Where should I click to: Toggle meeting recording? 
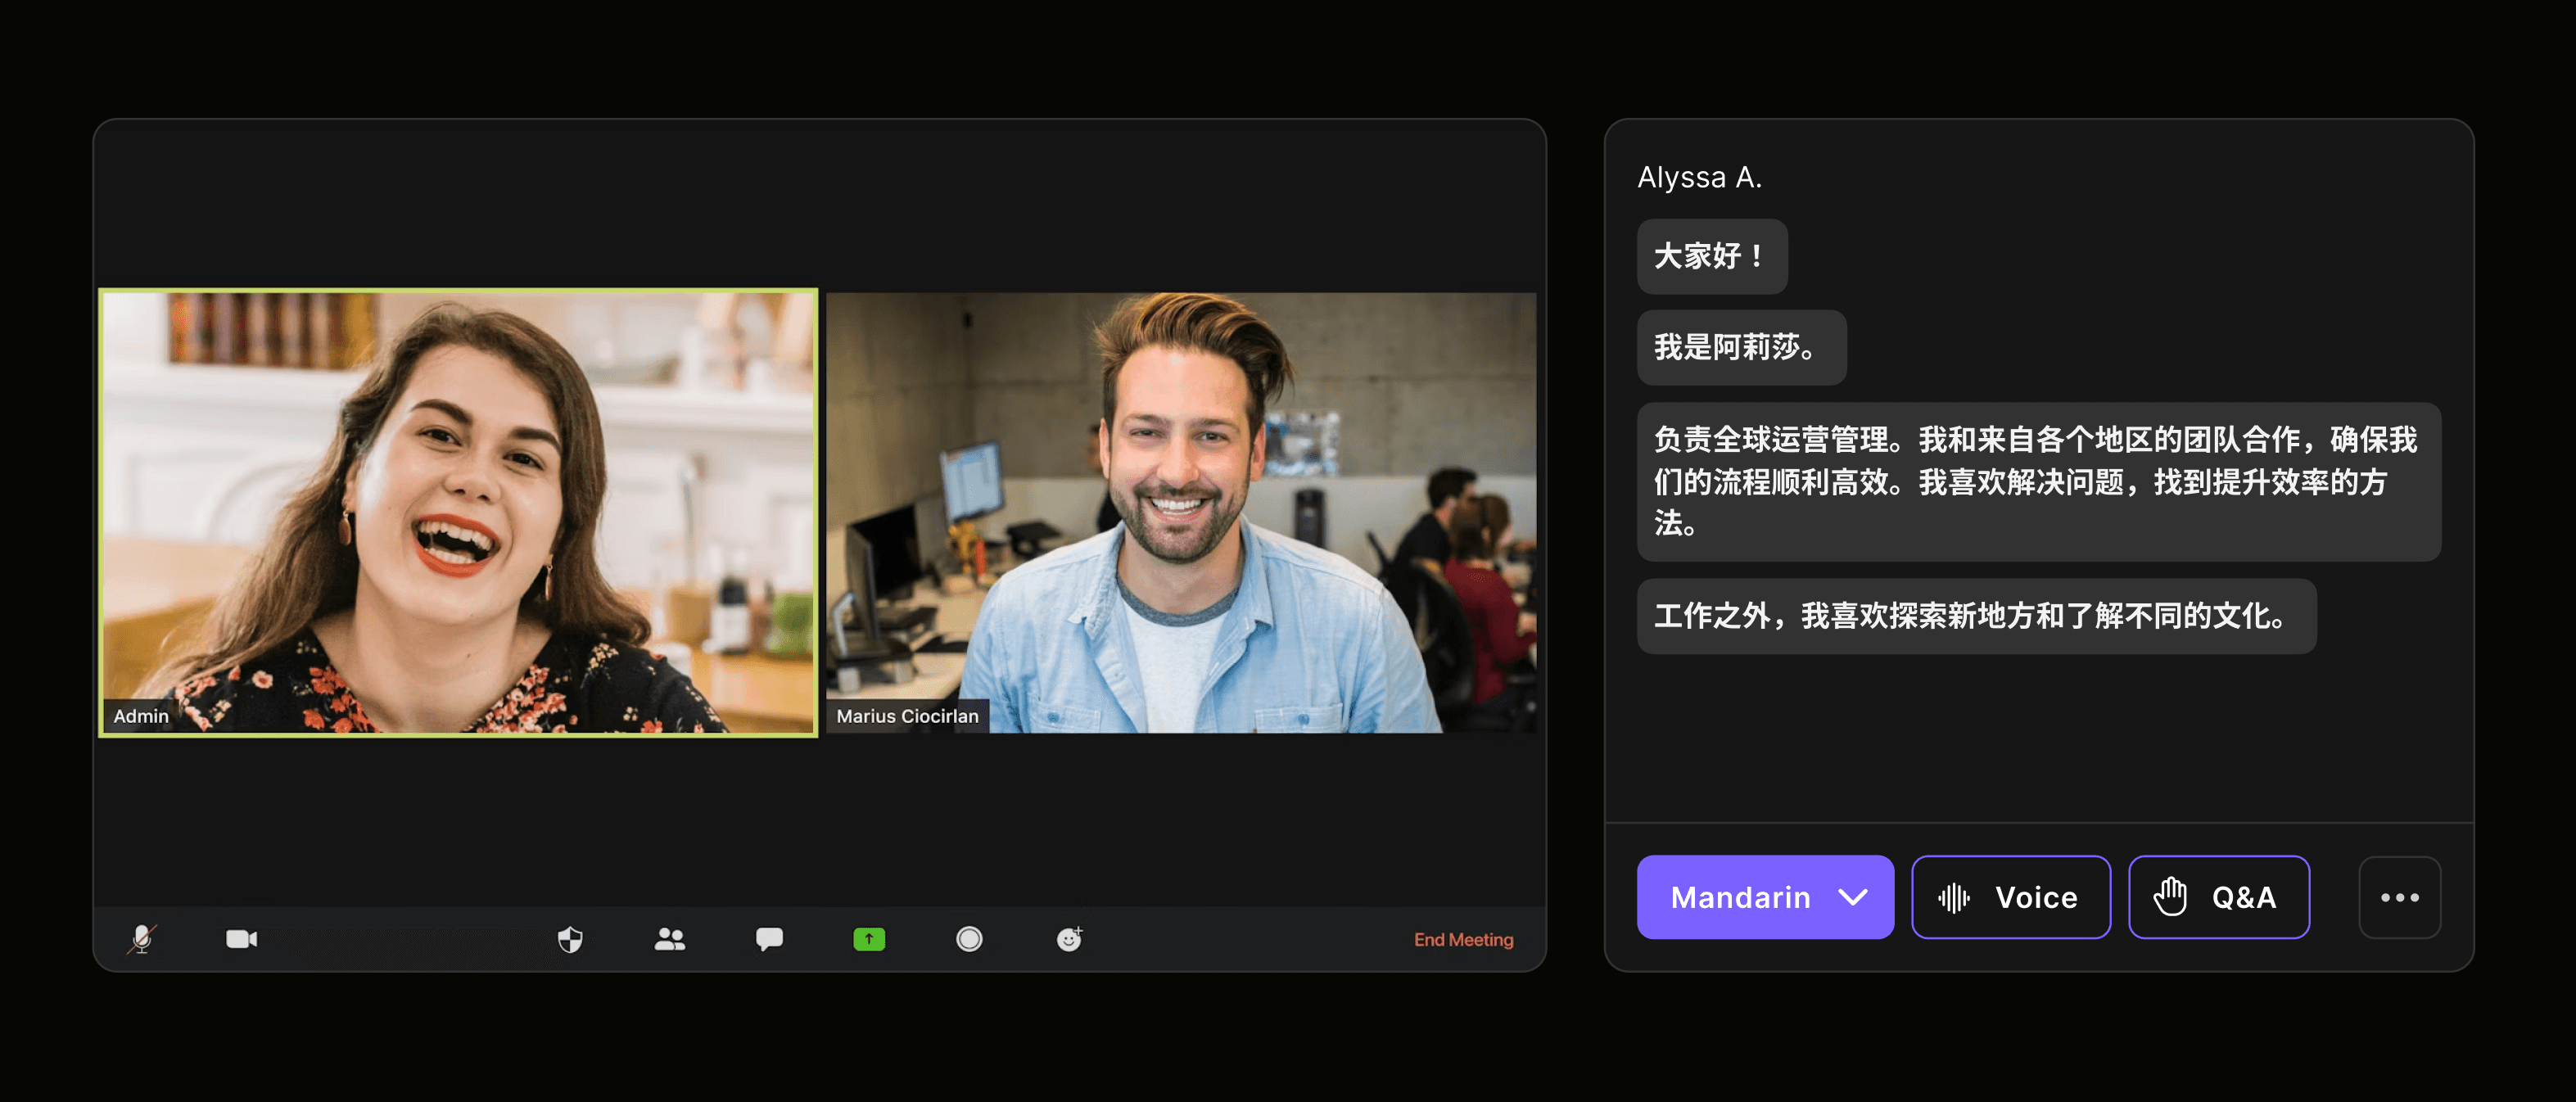(x=969, y=938)
